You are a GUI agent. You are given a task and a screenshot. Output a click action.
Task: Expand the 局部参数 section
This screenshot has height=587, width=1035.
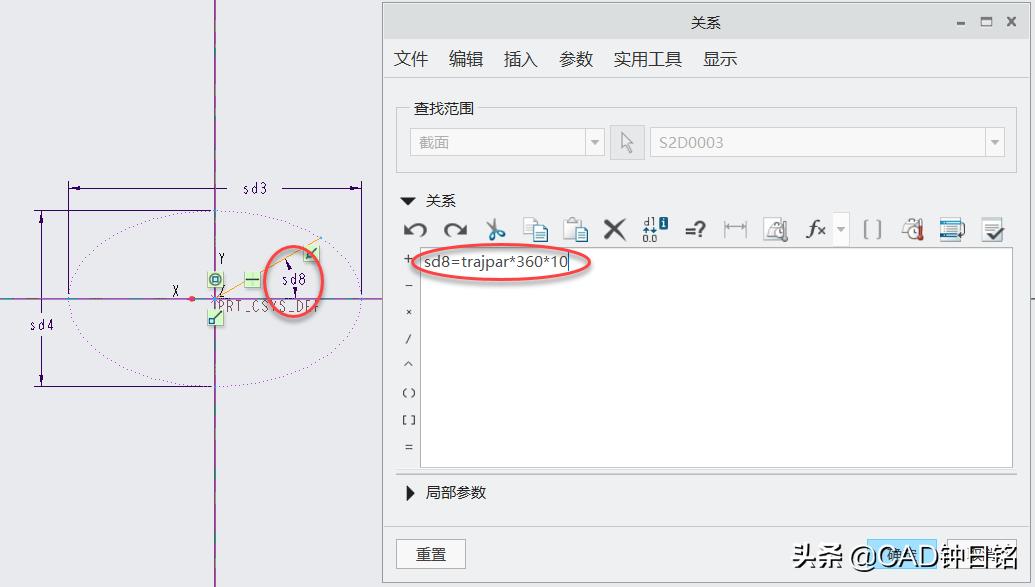(x=410, y=492)
